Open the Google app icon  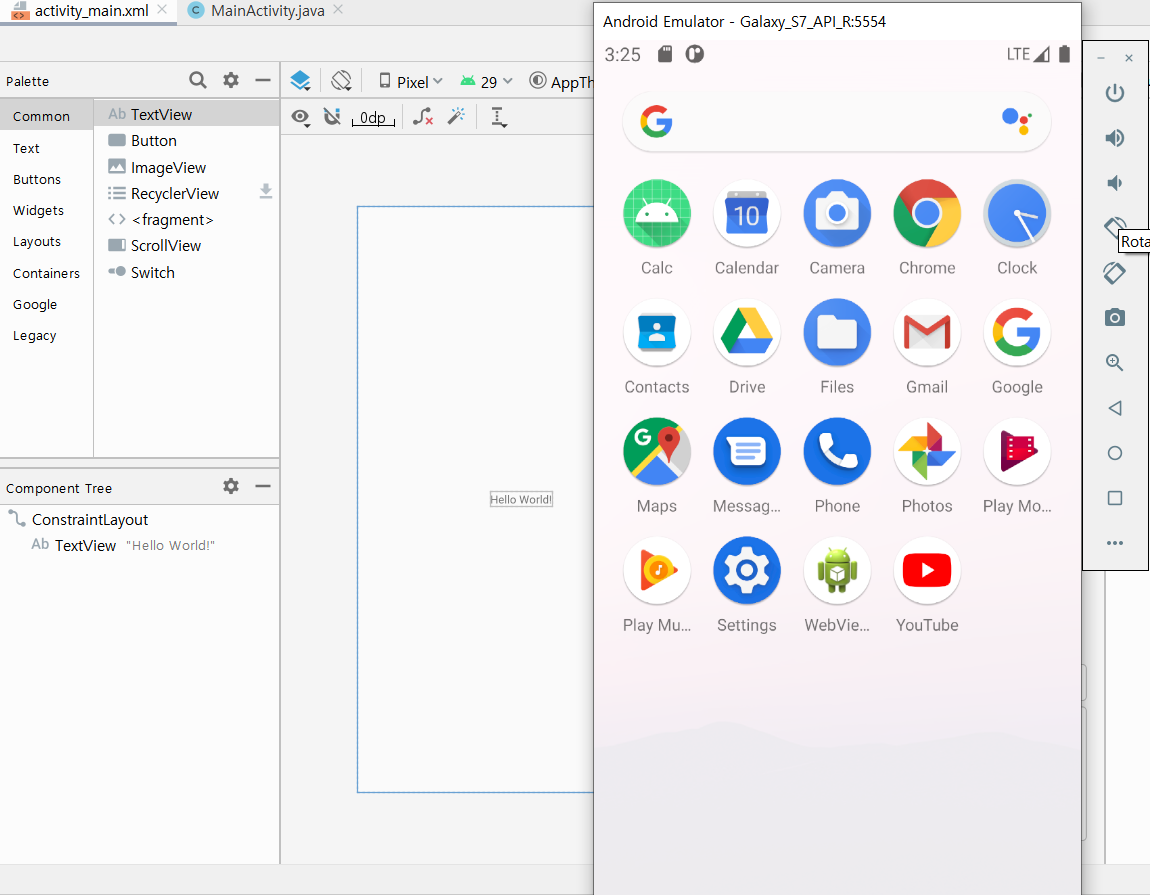(1017, 333)
